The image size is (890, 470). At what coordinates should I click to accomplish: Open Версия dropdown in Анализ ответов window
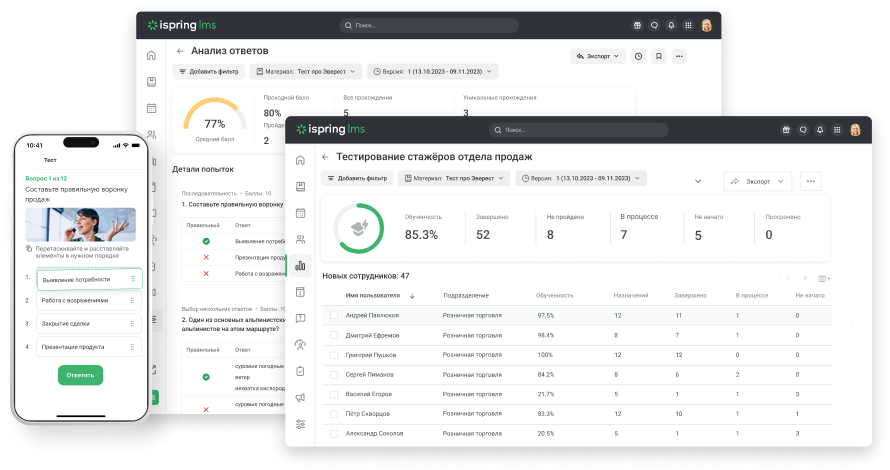click(x=432, y=72)
